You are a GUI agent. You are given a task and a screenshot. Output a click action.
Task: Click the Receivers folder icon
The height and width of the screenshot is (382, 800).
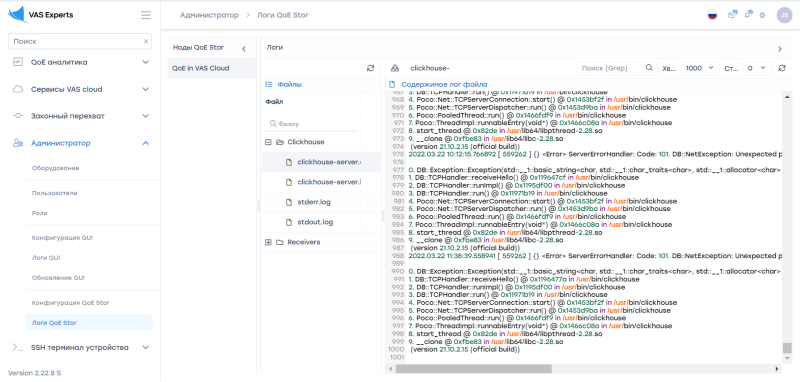pyautogui.click(x=280, y=242)
